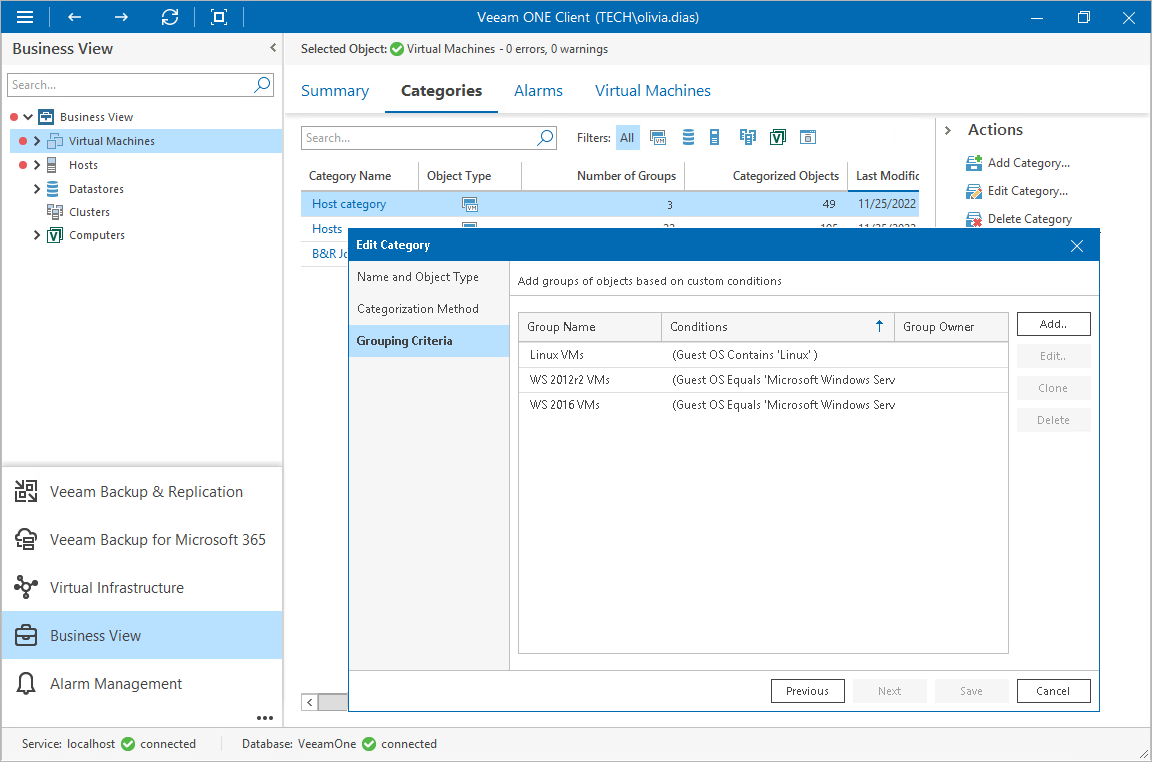1152x762 pixels.
Task: Filter categories by datastore icon
Action: pyautogui.click(x=688, y=137)
